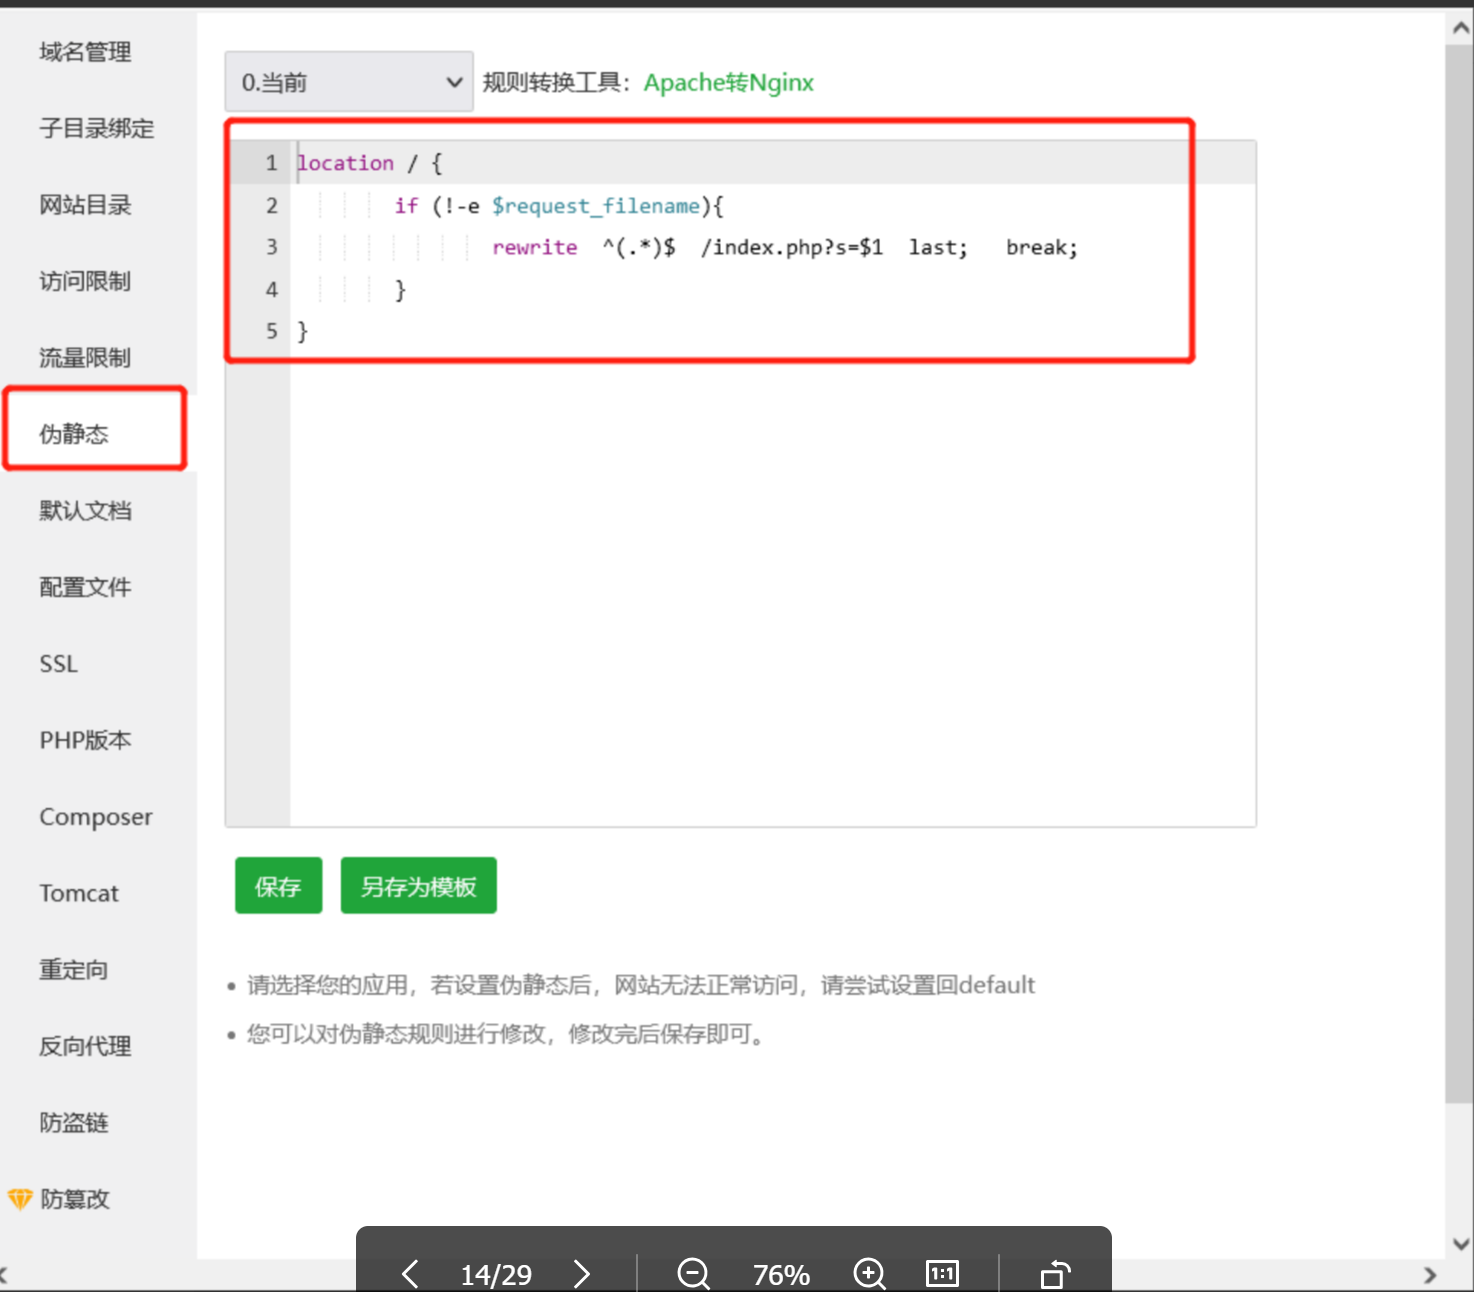
Task: Open the 防篡改 menu item
Action: [x=75, y=1199]
